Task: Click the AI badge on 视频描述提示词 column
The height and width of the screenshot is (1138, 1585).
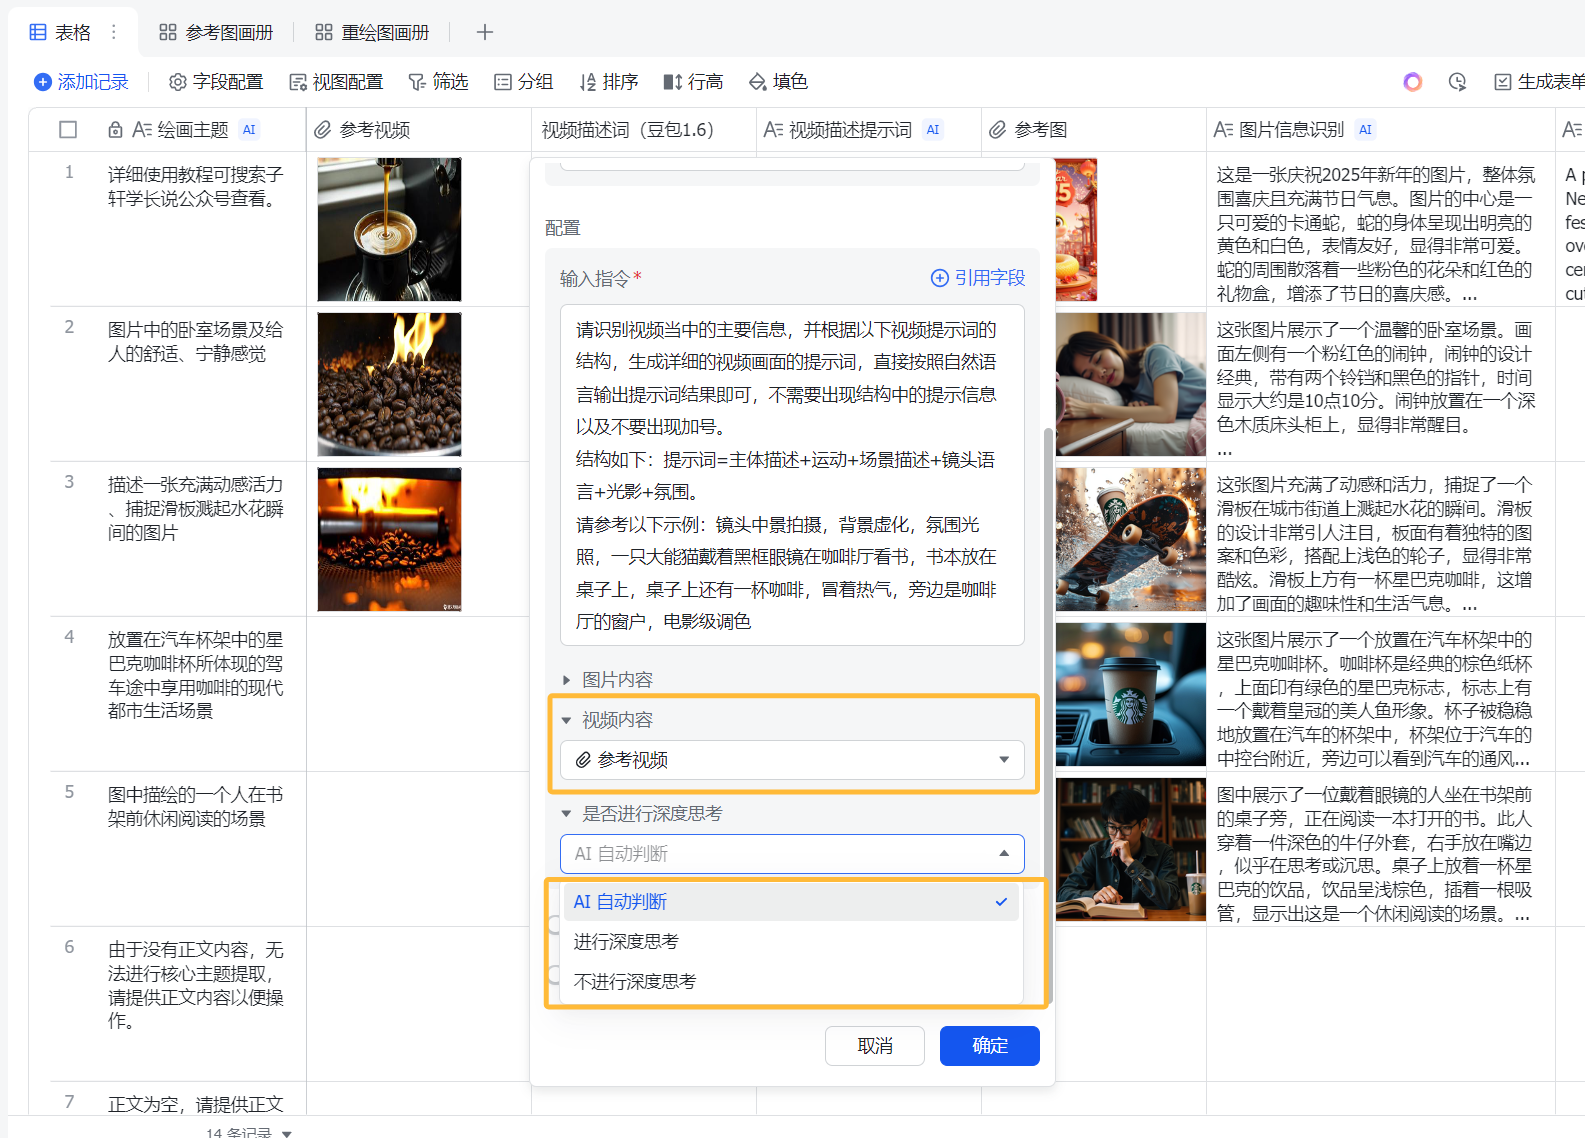Action: [933, 130]
